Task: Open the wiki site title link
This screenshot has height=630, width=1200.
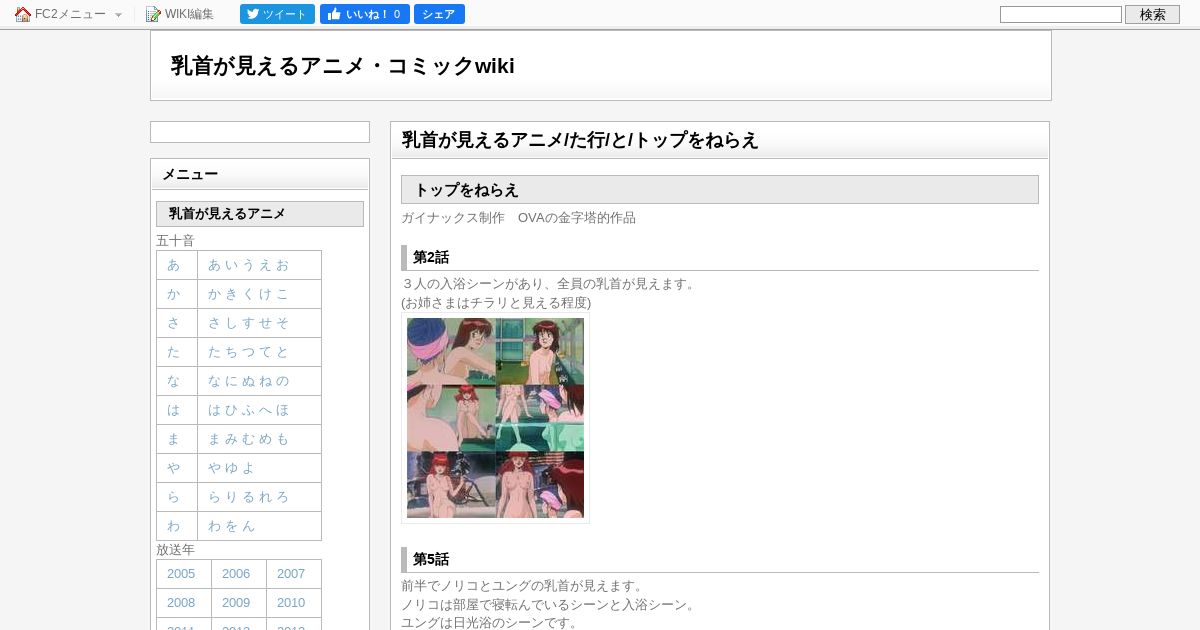Action: tap(342, 66)
